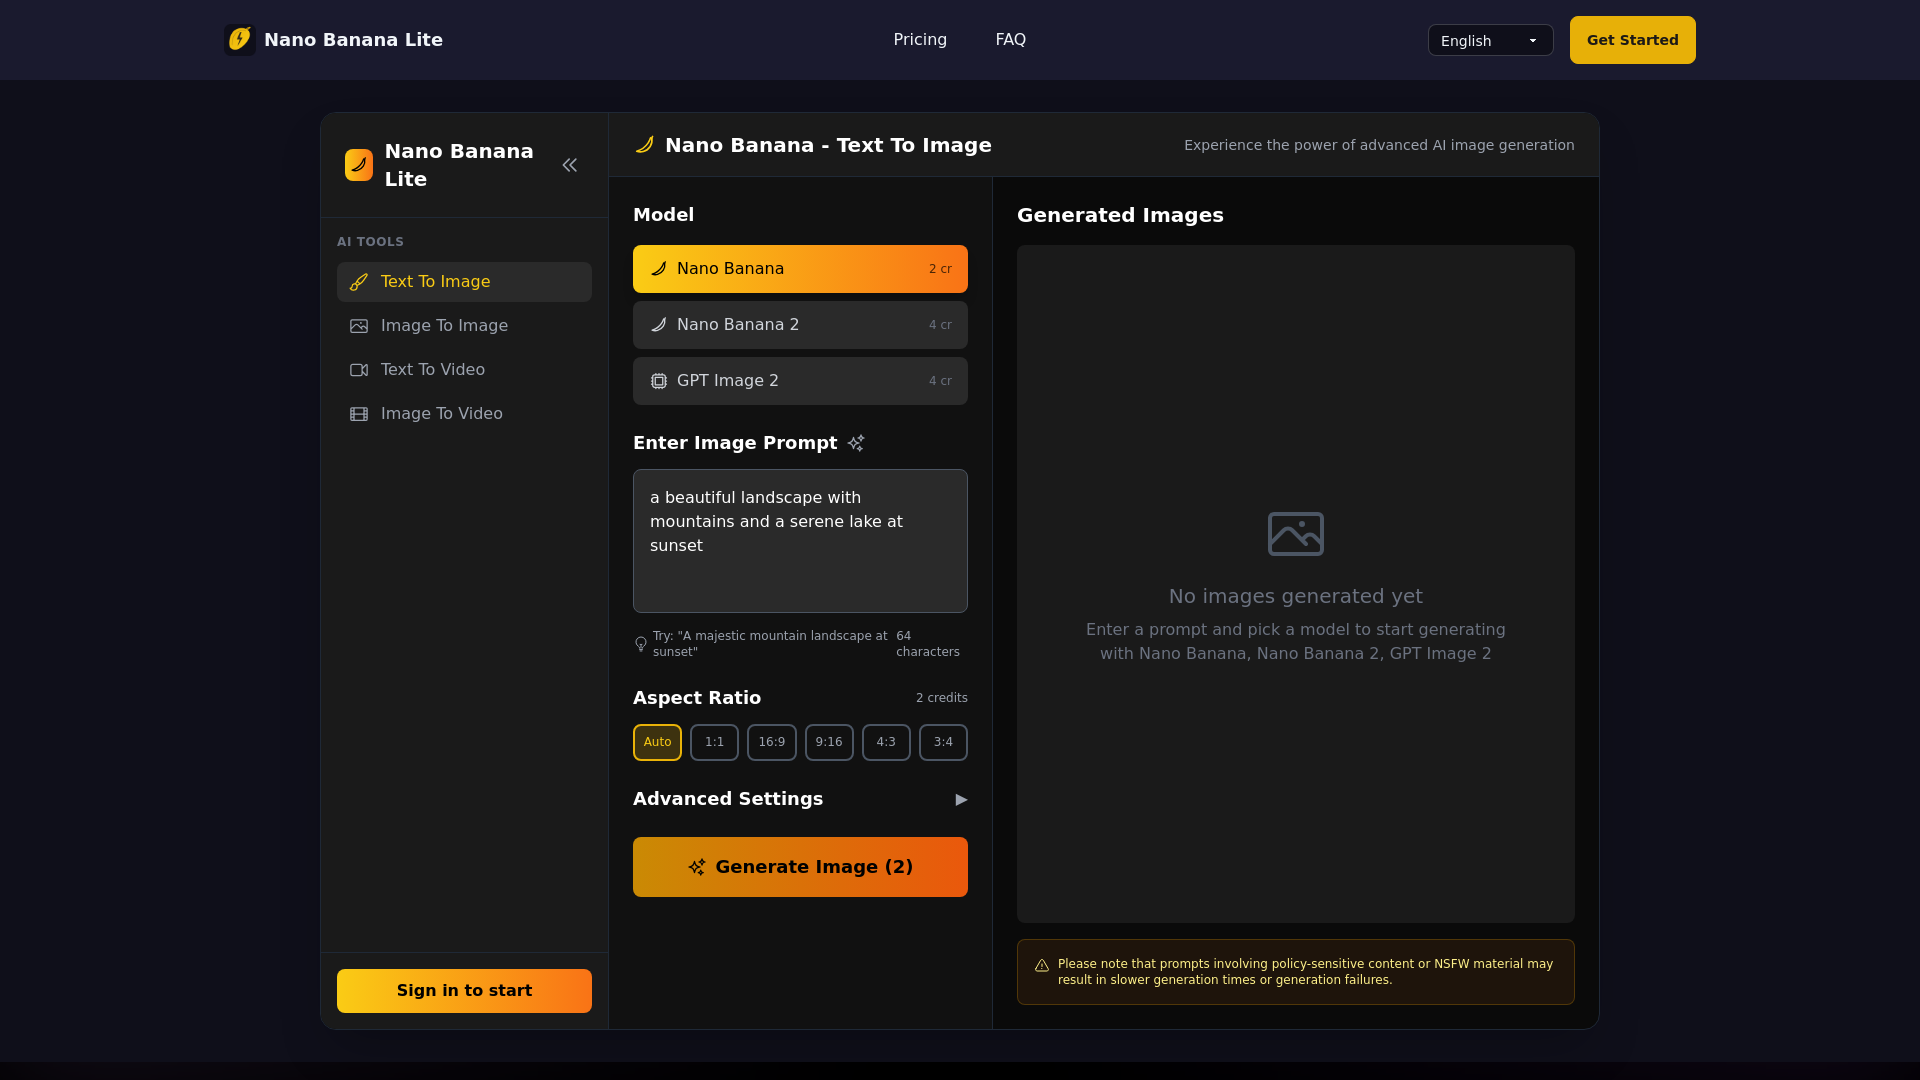The height and width of the screenshot is (1080, 1920).
Task: Click the '64 characters' counter
Action: coord(928,644)
